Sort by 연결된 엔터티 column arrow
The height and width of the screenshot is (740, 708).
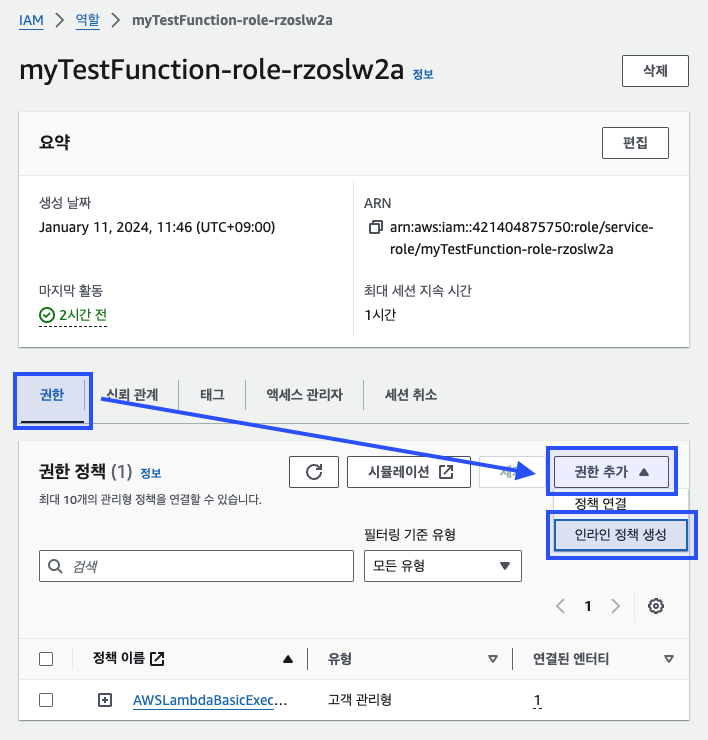[x=668, y=659]
